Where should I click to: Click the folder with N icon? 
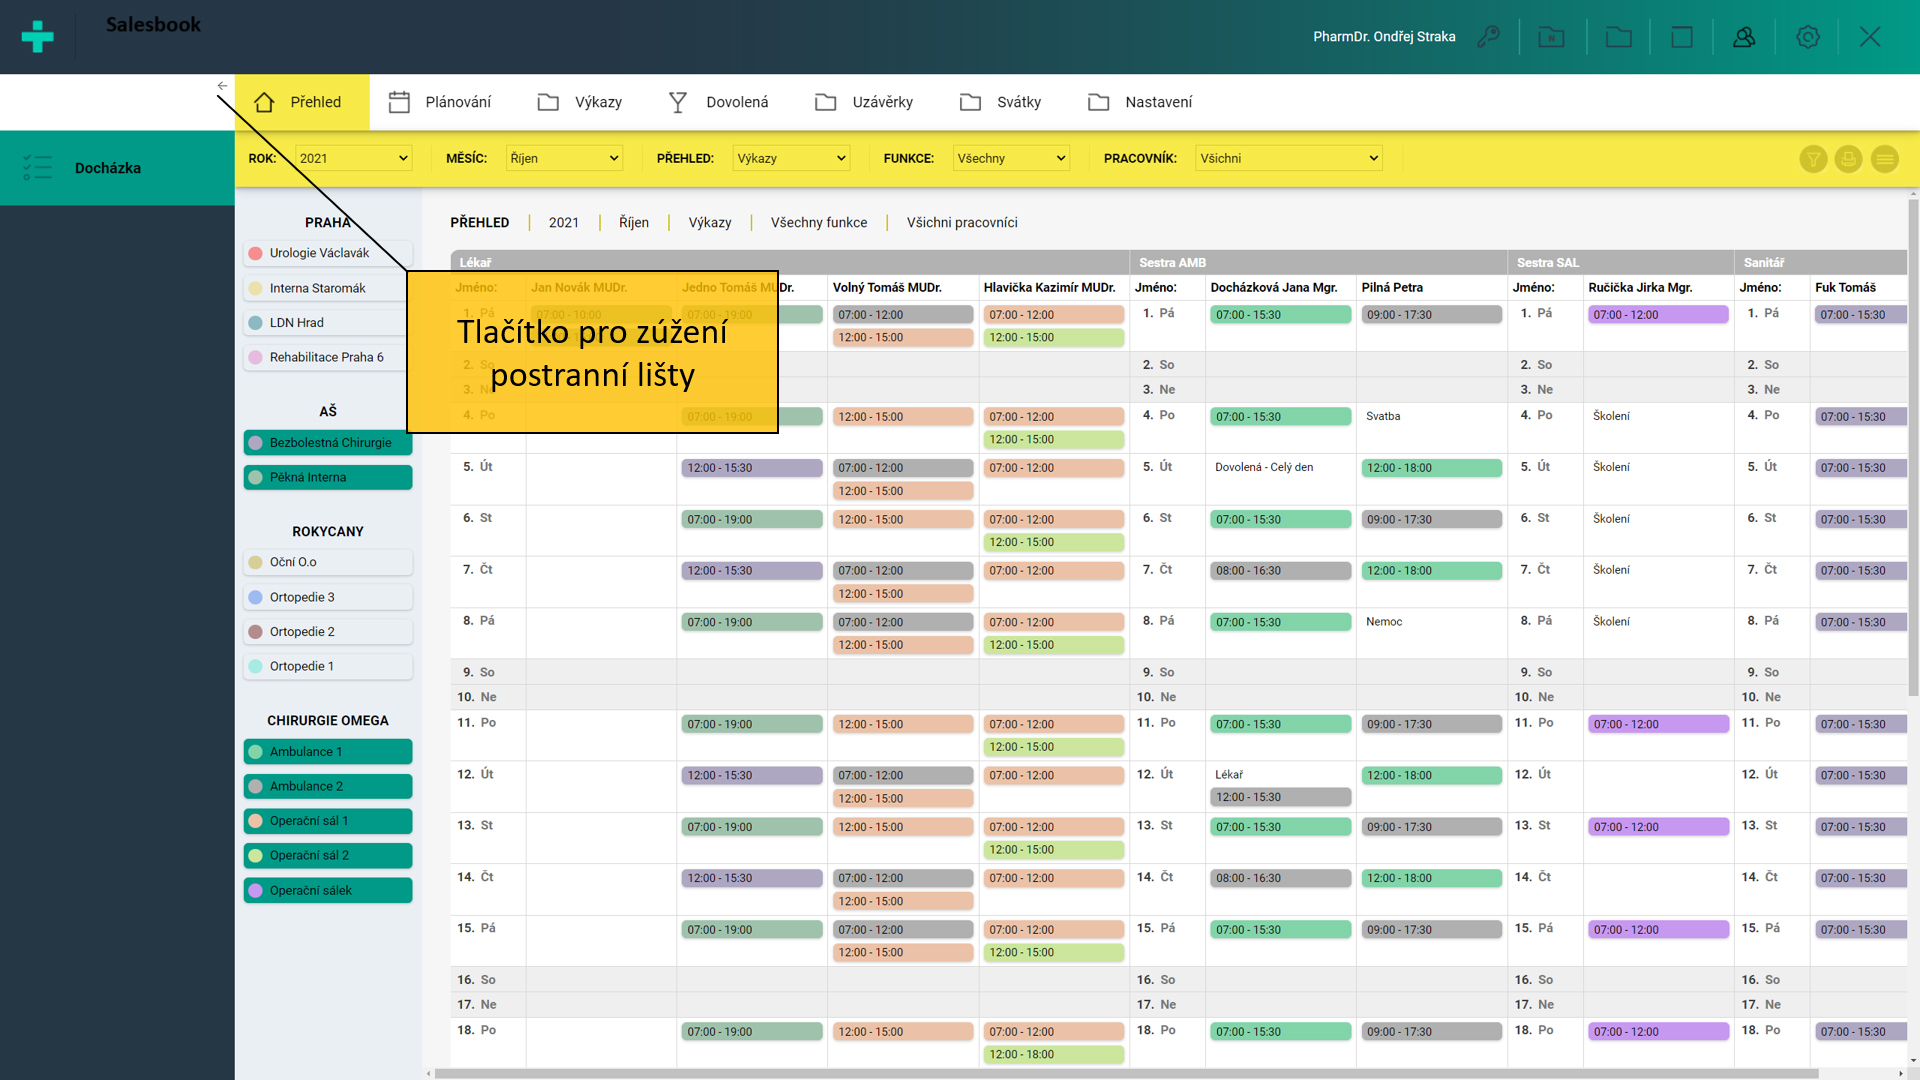(x=1551, y=37)
